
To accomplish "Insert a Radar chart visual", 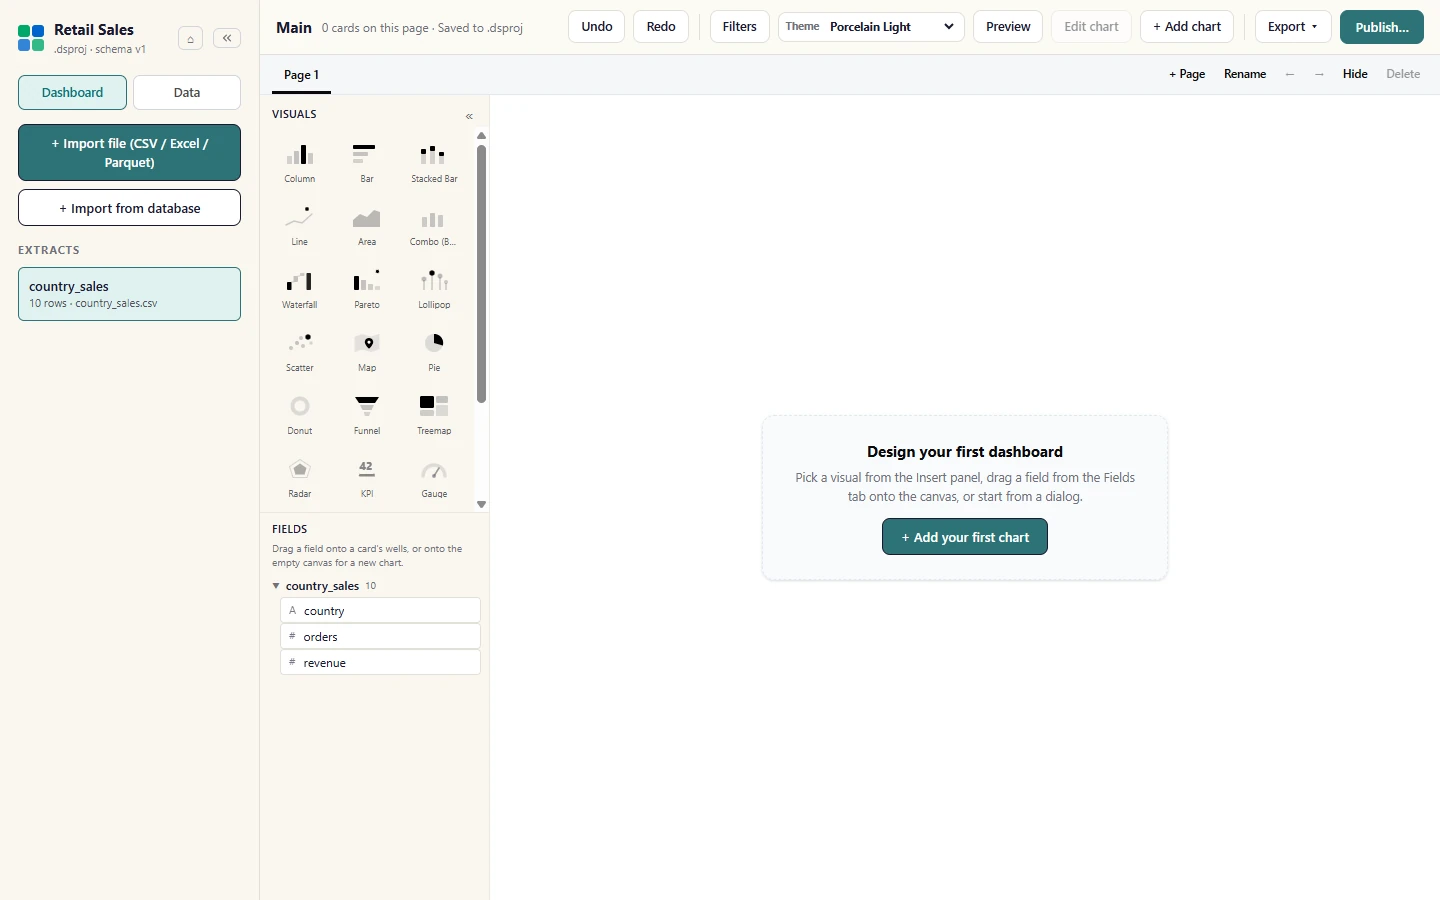I will tap(300, 478).
